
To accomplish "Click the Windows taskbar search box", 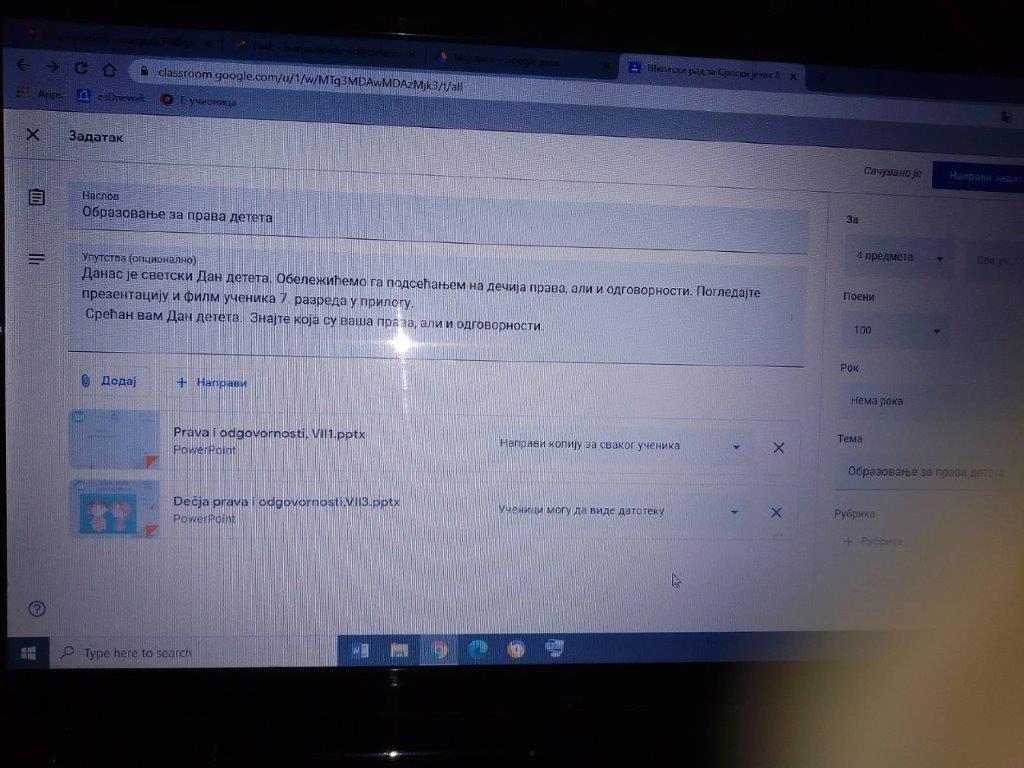I will [x=193, y=652].
